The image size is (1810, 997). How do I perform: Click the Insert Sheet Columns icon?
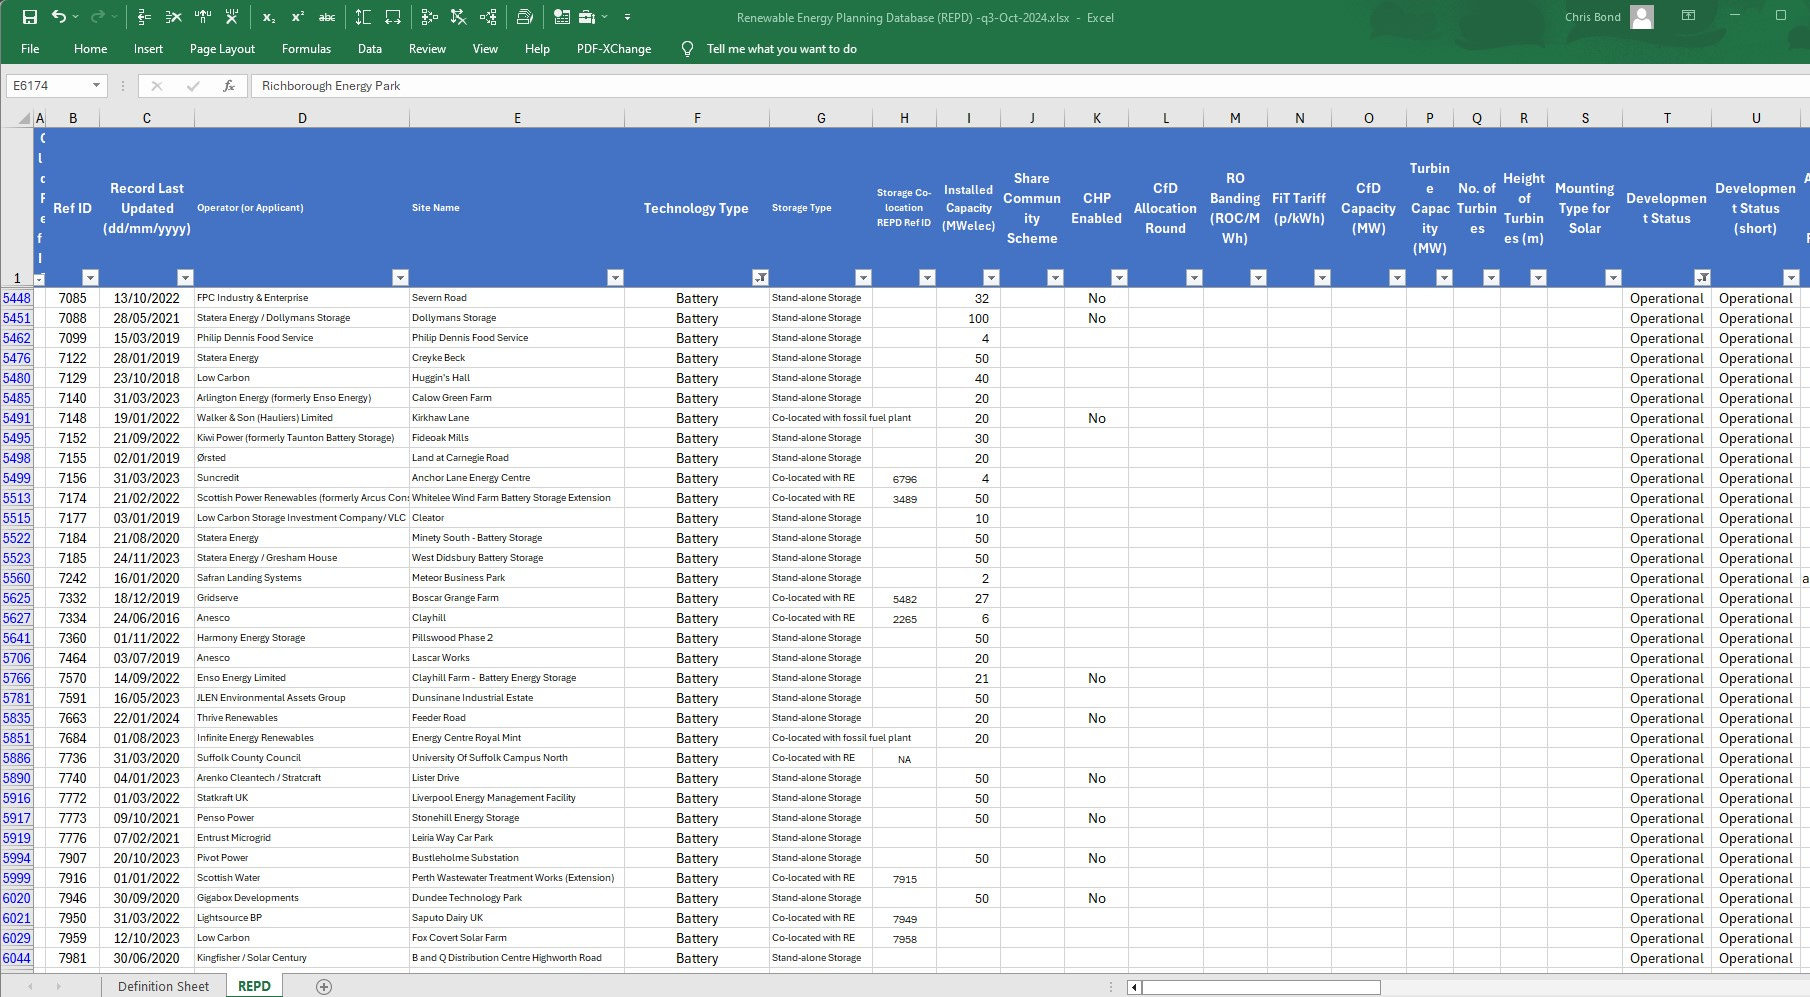pyautogui.click(x=203, y=17)
